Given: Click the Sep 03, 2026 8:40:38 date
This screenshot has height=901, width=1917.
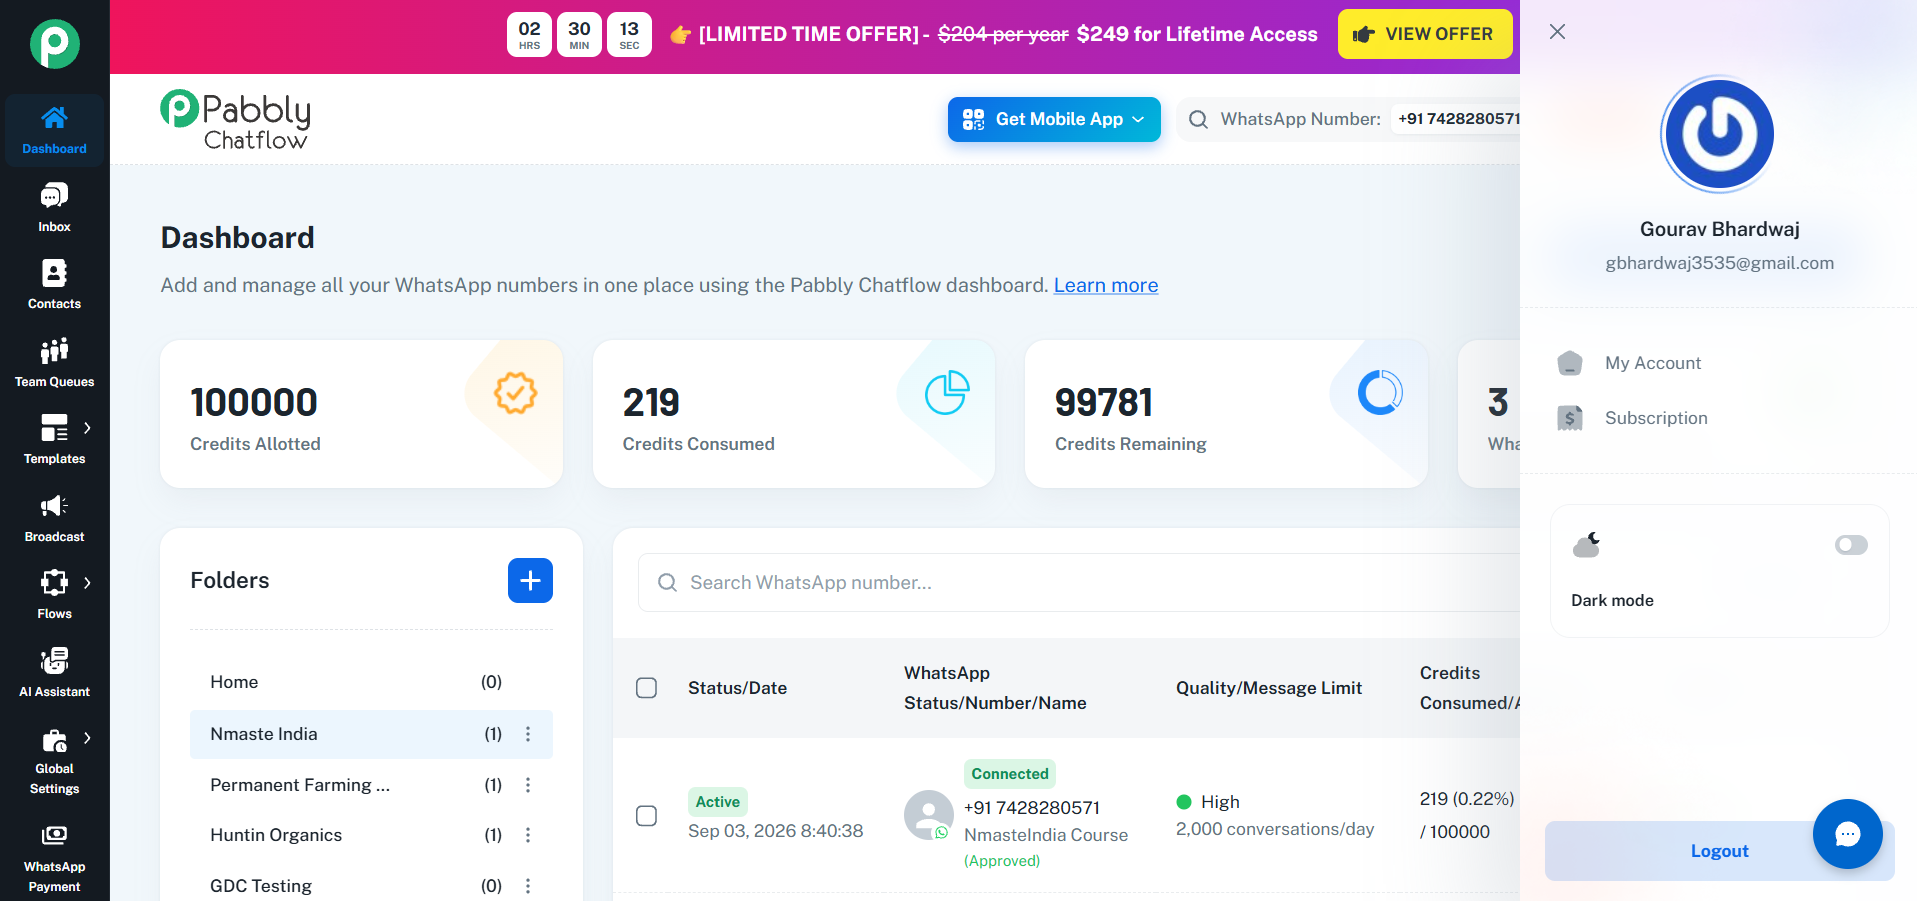Looking at the screenshot, I should tap(776, 831).
